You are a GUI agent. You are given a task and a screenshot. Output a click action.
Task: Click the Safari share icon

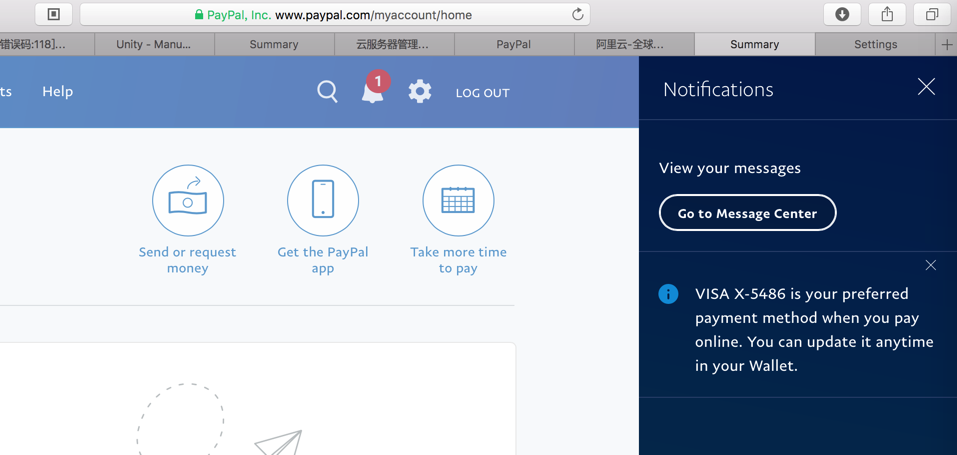[x=887, y=15]
